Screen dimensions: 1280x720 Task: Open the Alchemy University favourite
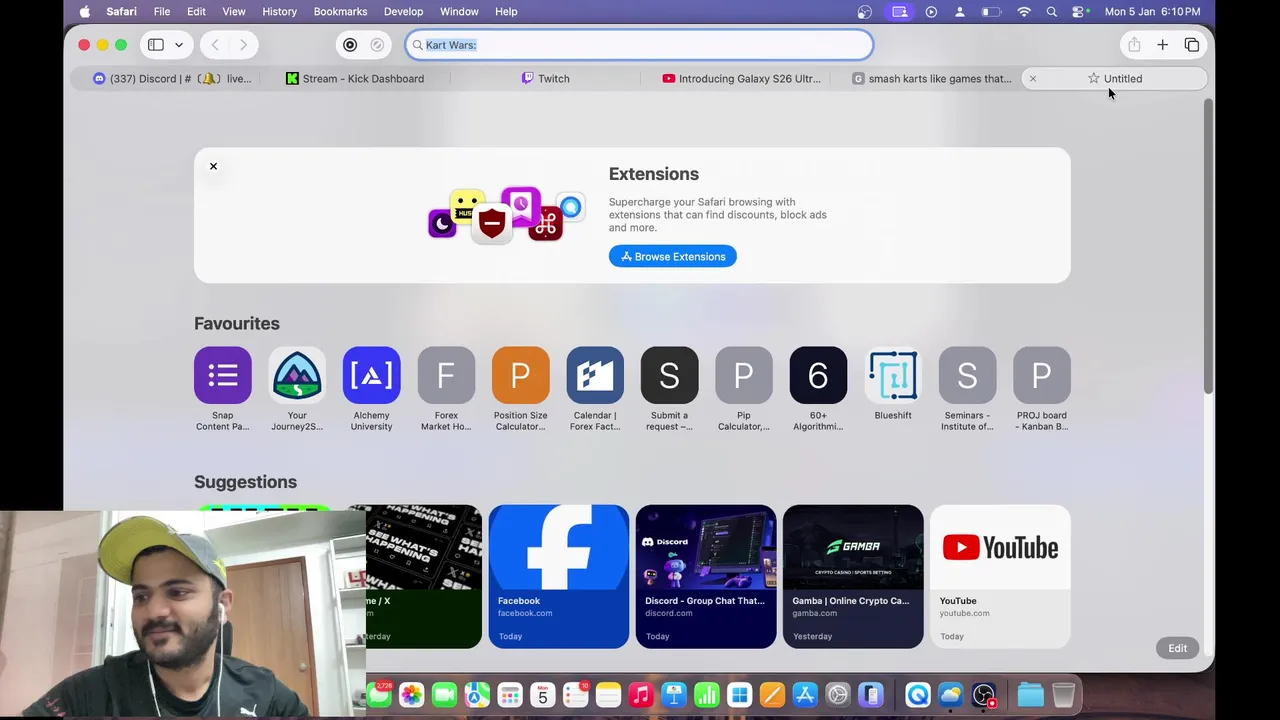(x=371, y=389)
